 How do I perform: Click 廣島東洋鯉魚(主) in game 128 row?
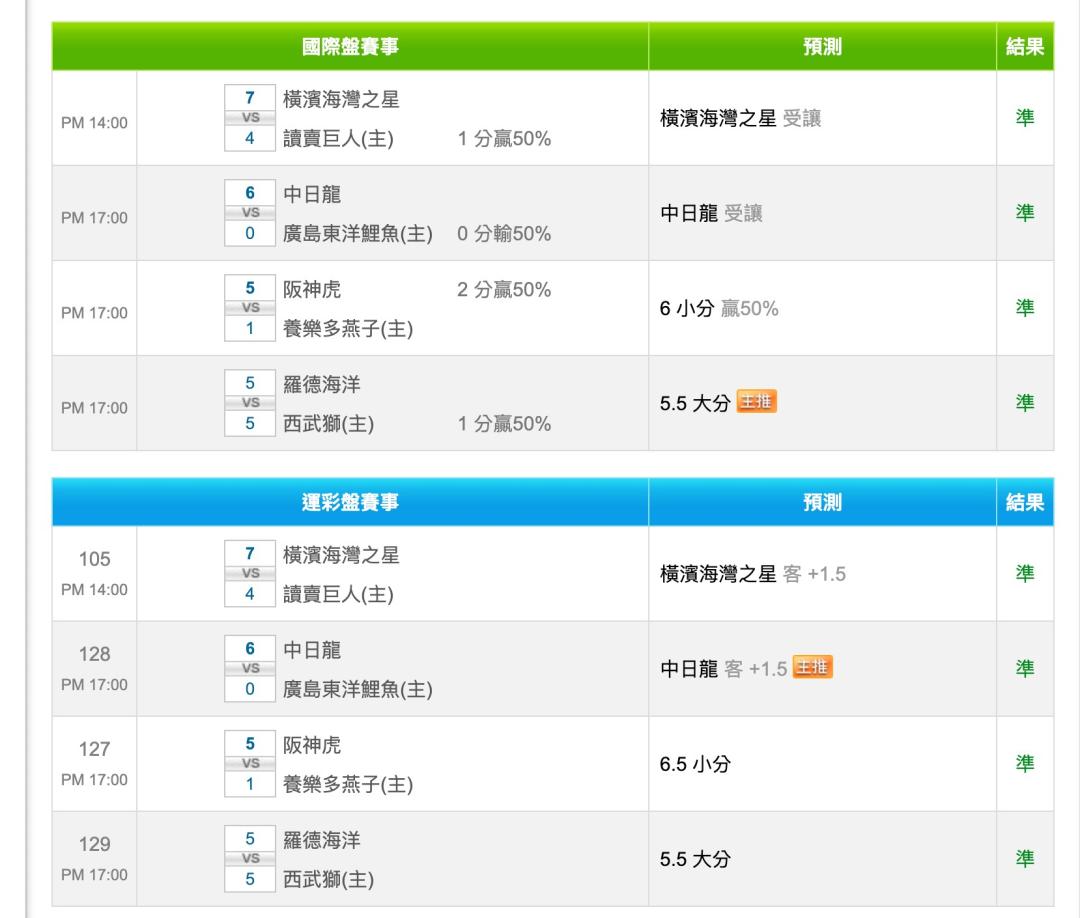pyautogui.click(x=357, y=690)
